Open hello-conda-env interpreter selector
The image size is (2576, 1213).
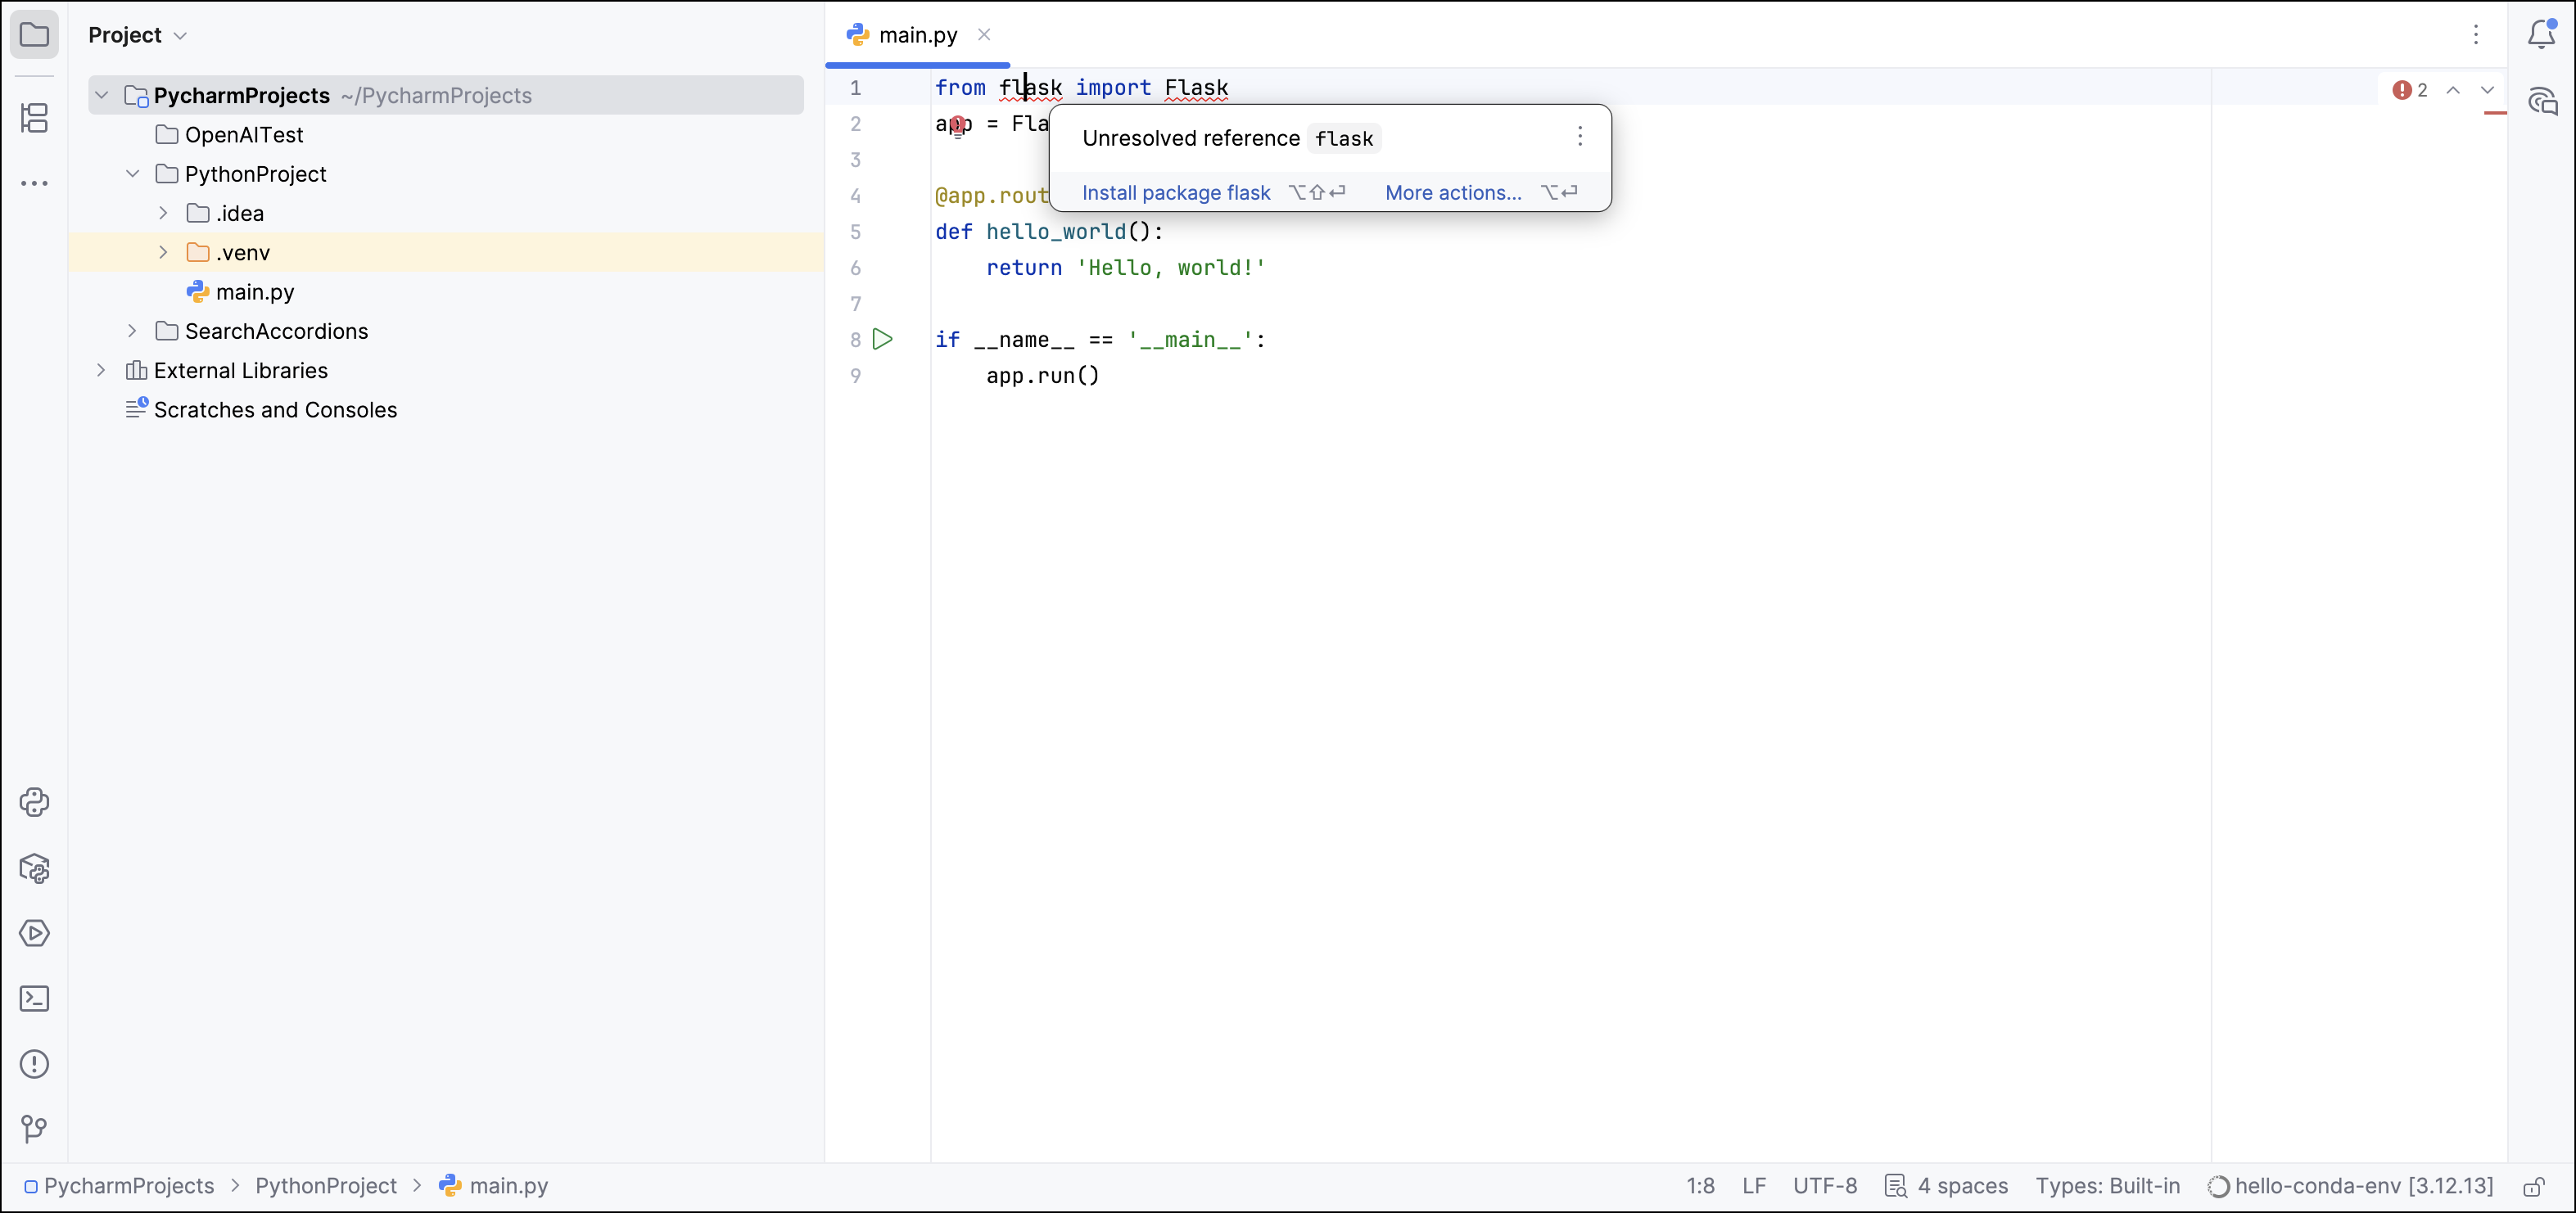pos(2351,1186)
